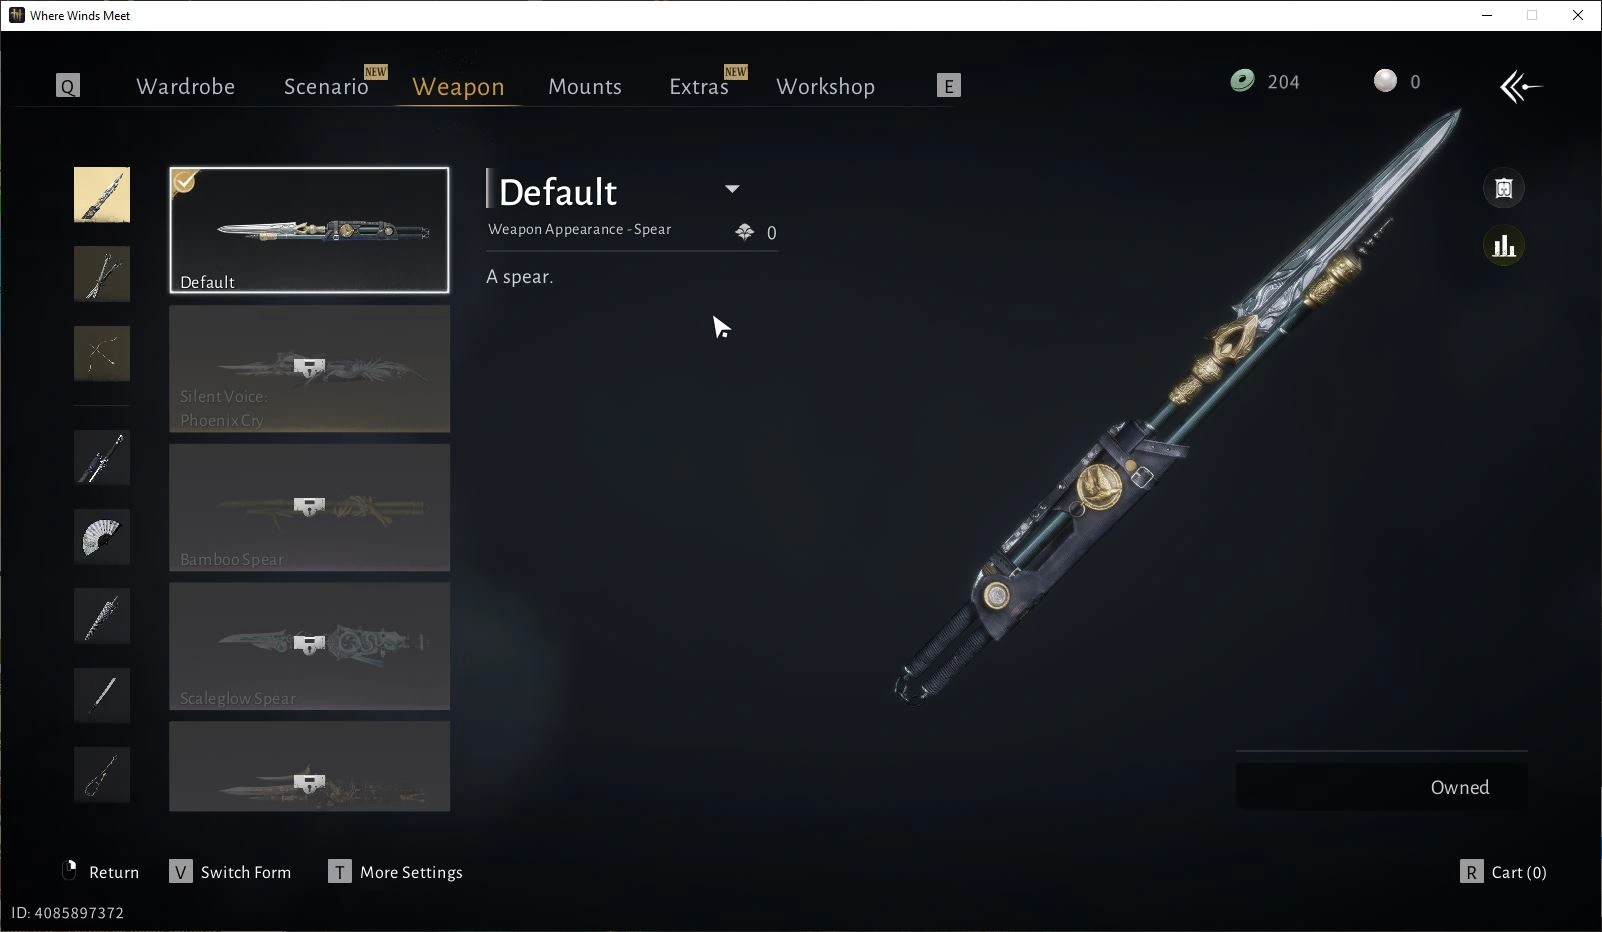Expand the Default appearance dropdown arrow
The height and width of the screenshot is (932, 1602).
[x=732, y=189]
